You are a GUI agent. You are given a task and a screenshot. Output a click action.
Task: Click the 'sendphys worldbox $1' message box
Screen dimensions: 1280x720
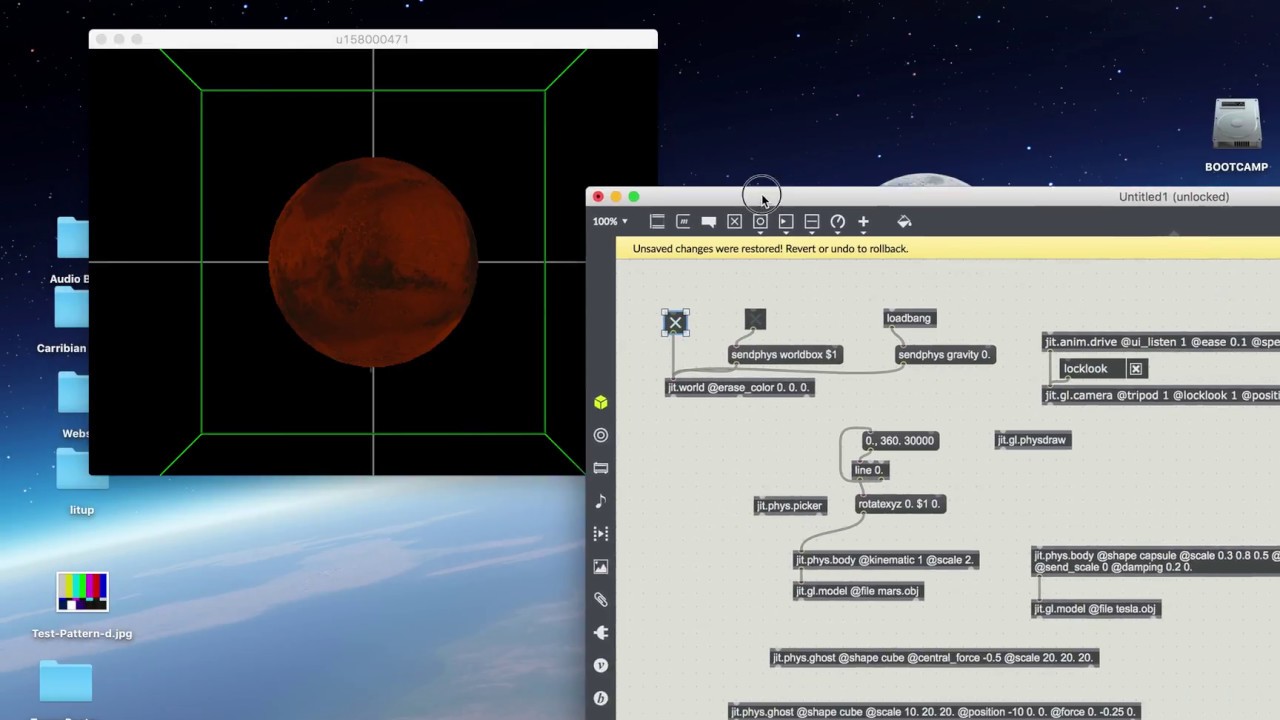[x=785, y=355]
